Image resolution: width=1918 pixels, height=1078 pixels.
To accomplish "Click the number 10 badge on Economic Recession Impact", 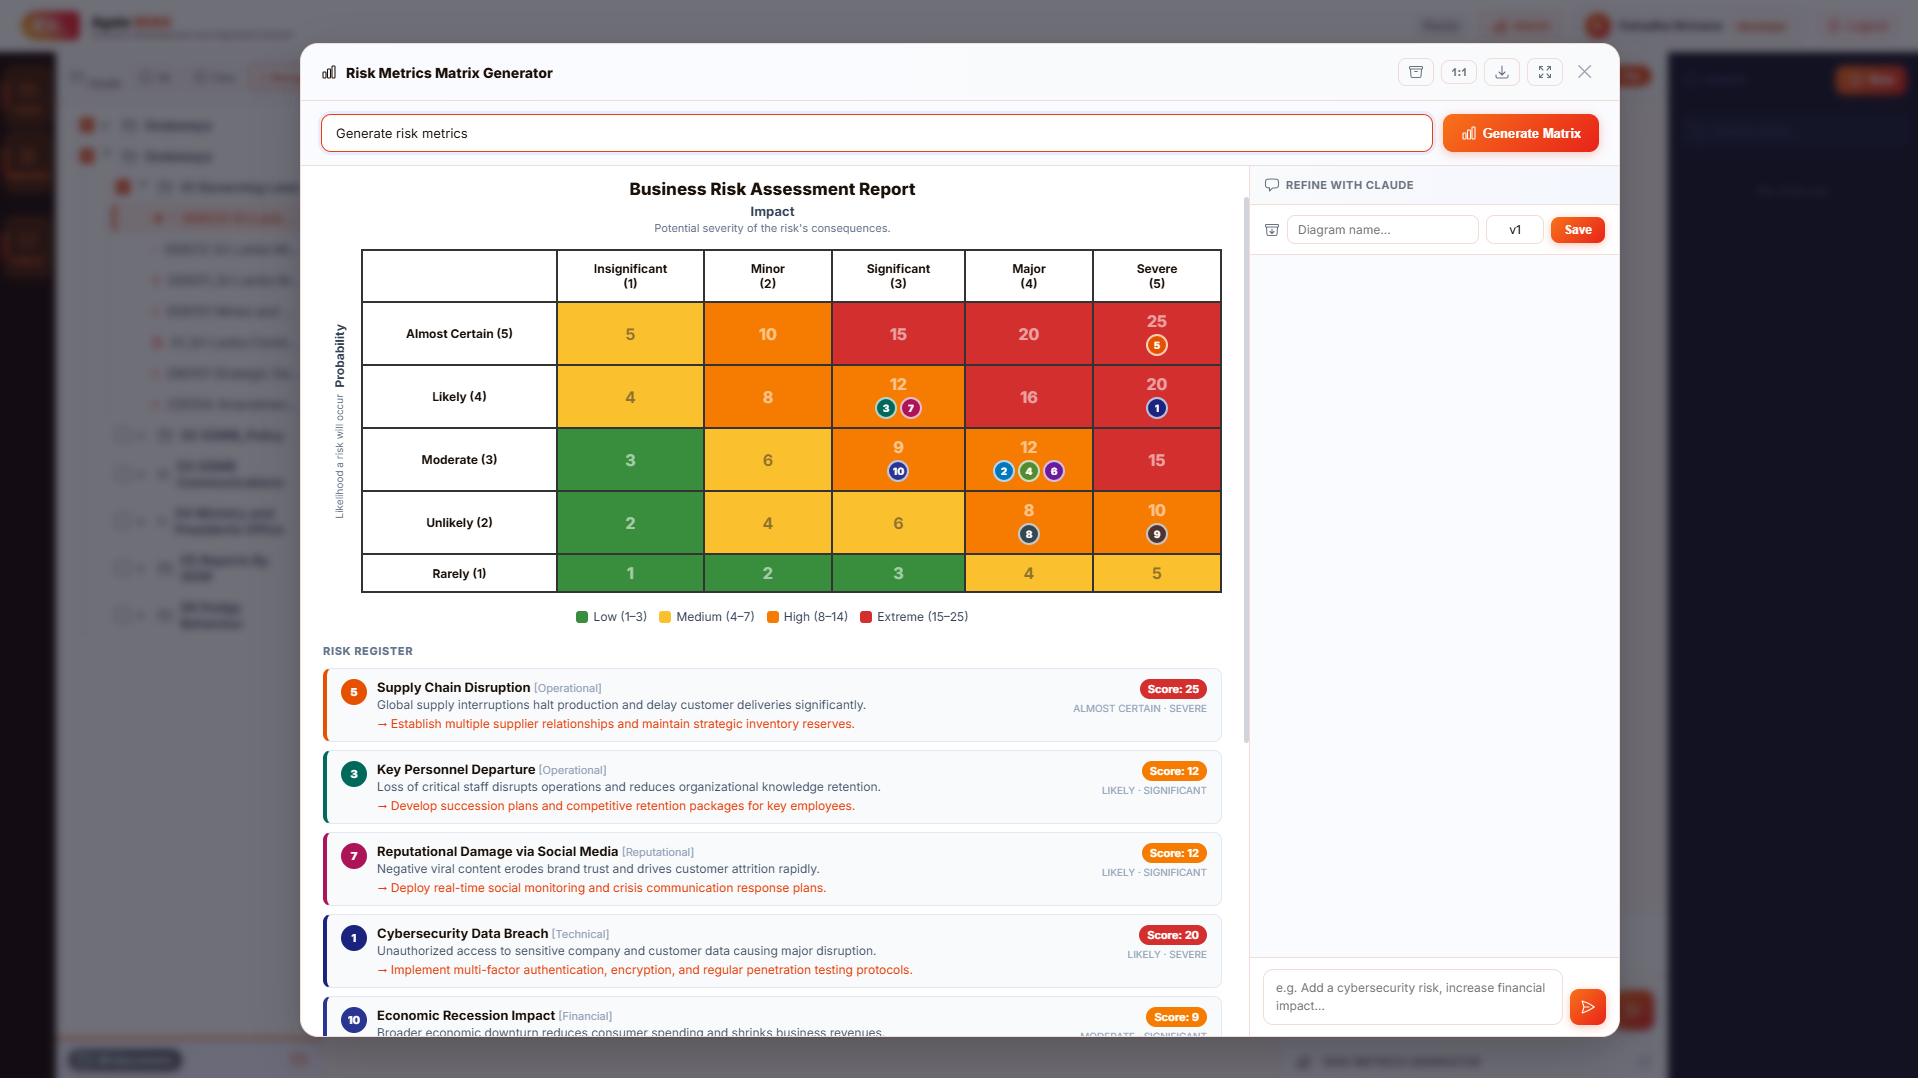I will tap(353, 1020).
